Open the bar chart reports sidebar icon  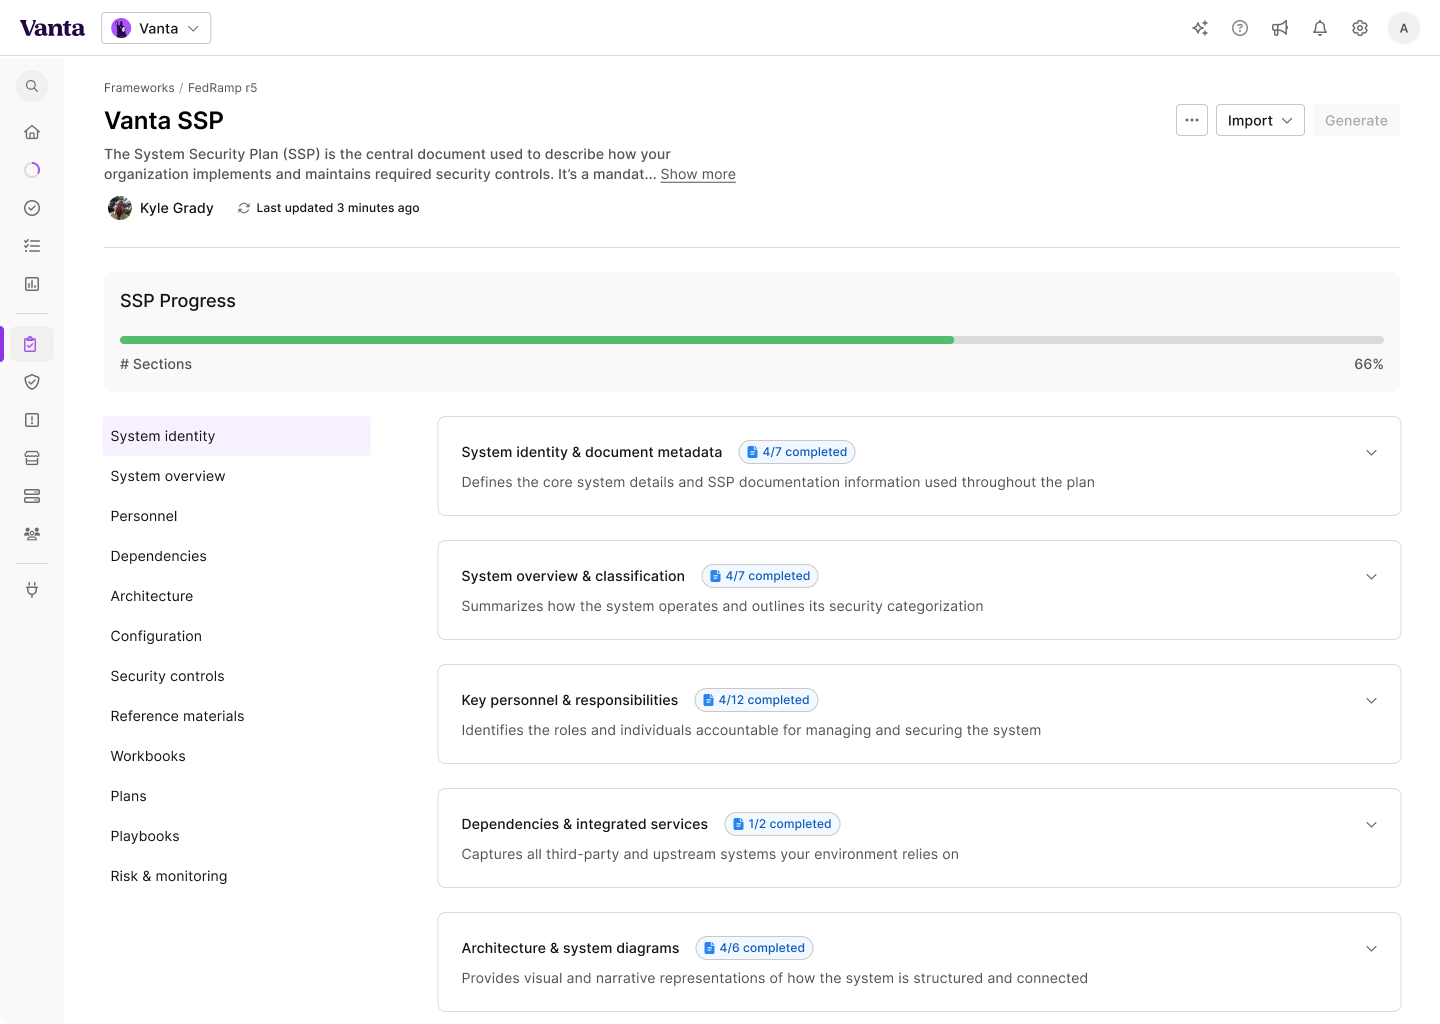pyautogui.click(x=32, y=284)
